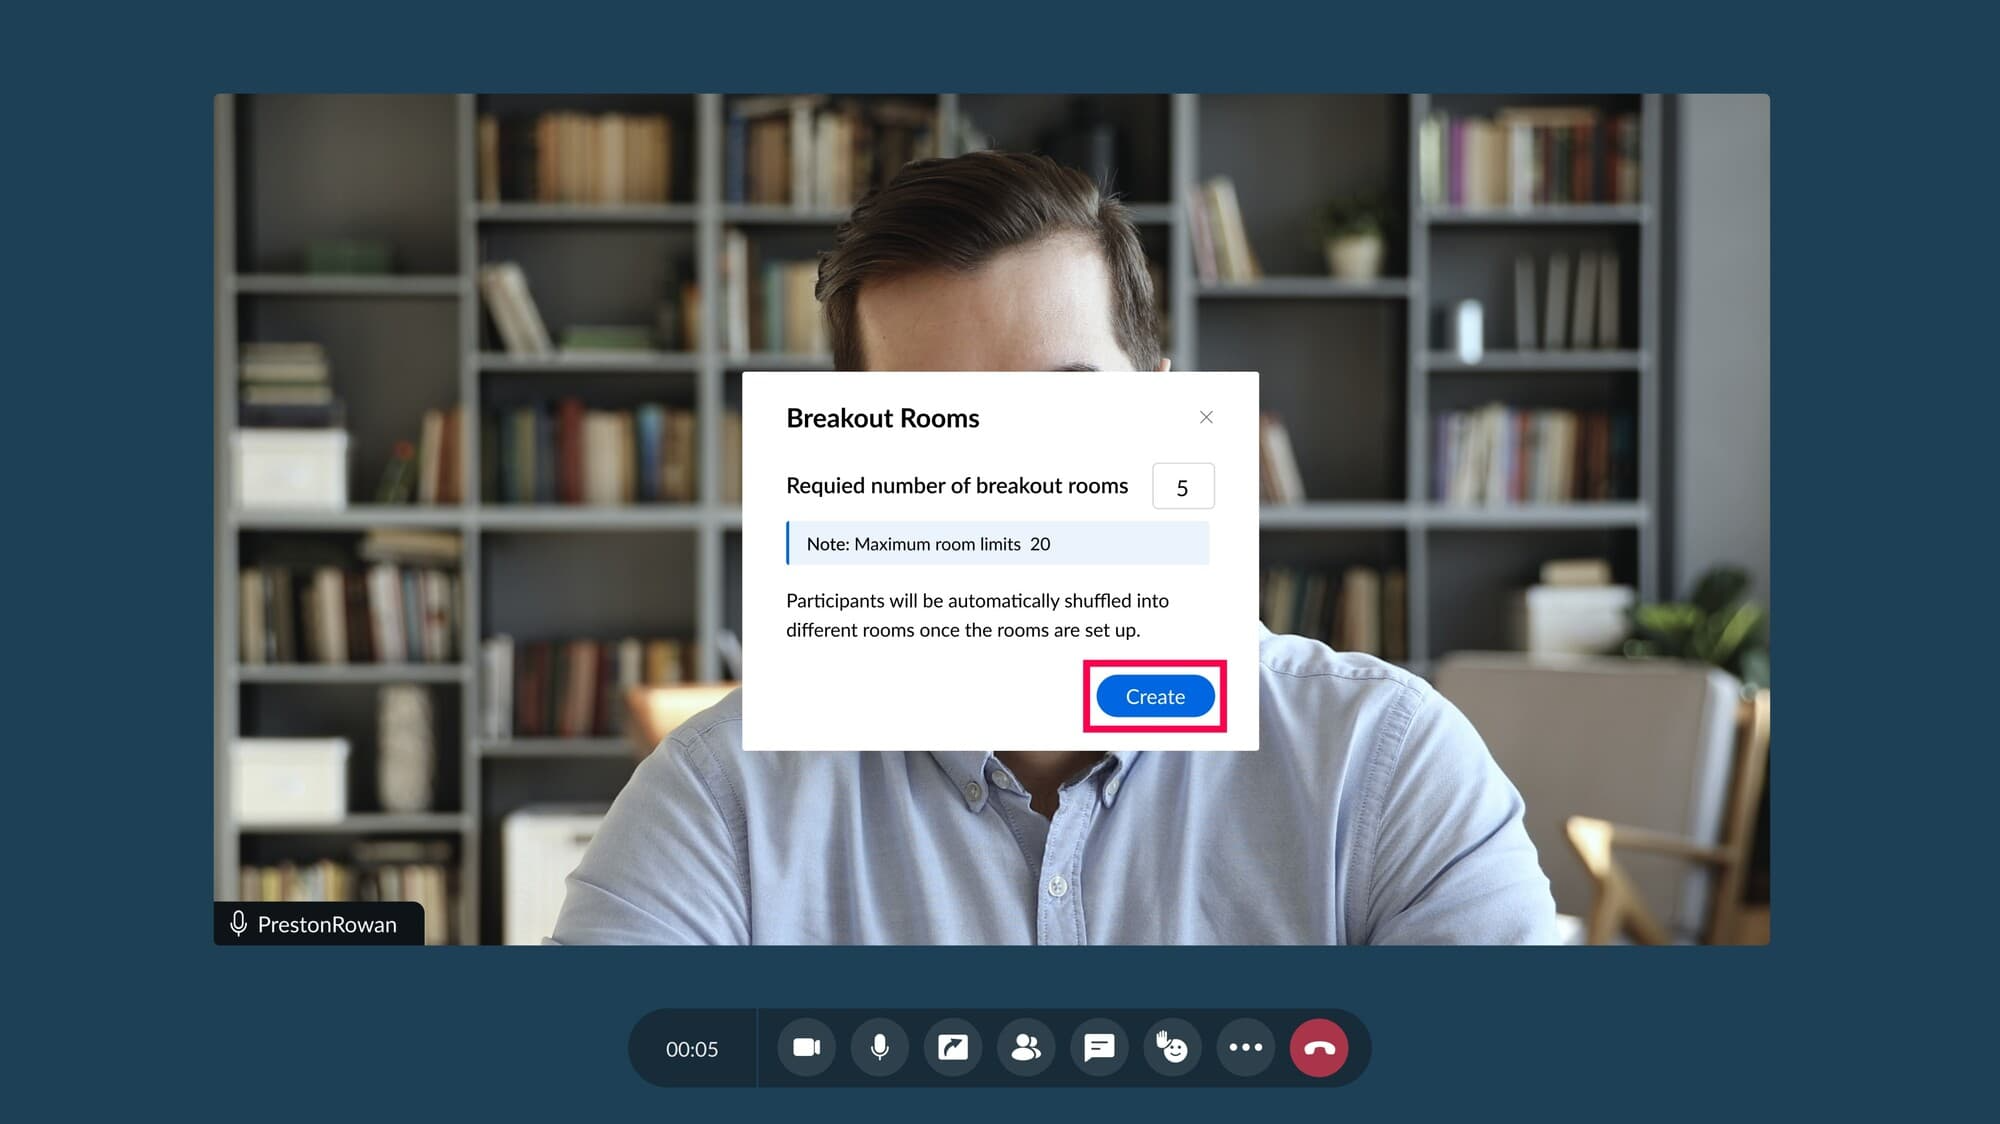Click the maximum limit value 20
Screen dimensions: 2000x1124
(x=1040, y=544)
